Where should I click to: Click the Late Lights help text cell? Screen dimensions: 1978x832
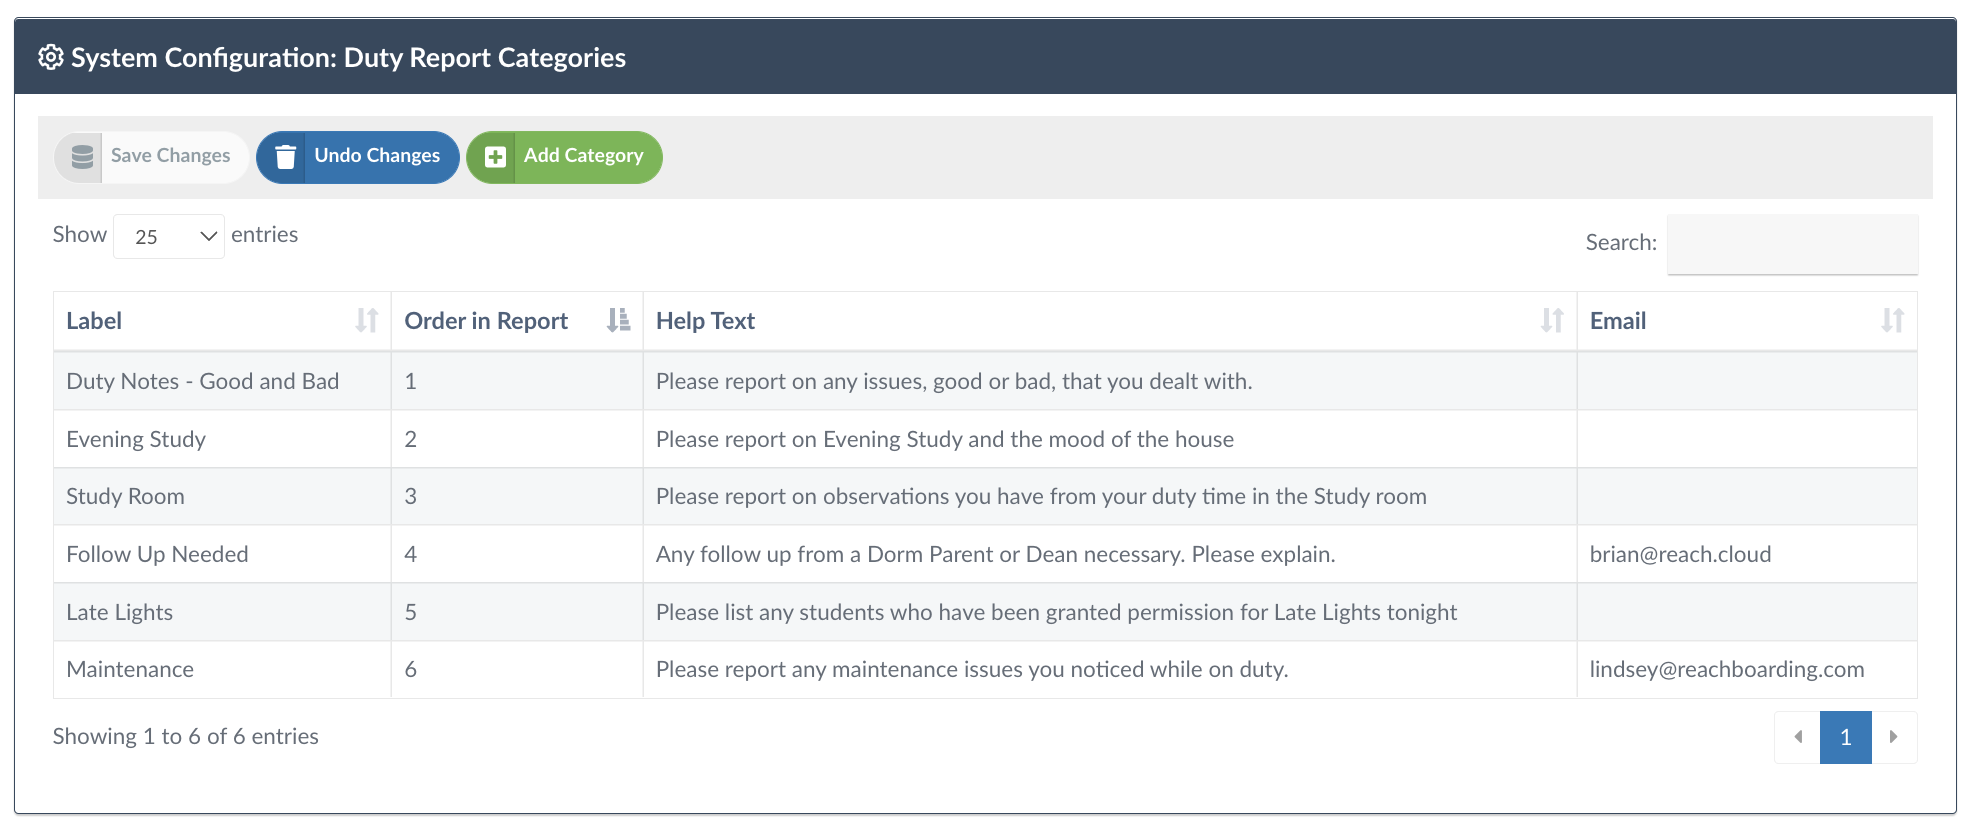(1056, 613)
